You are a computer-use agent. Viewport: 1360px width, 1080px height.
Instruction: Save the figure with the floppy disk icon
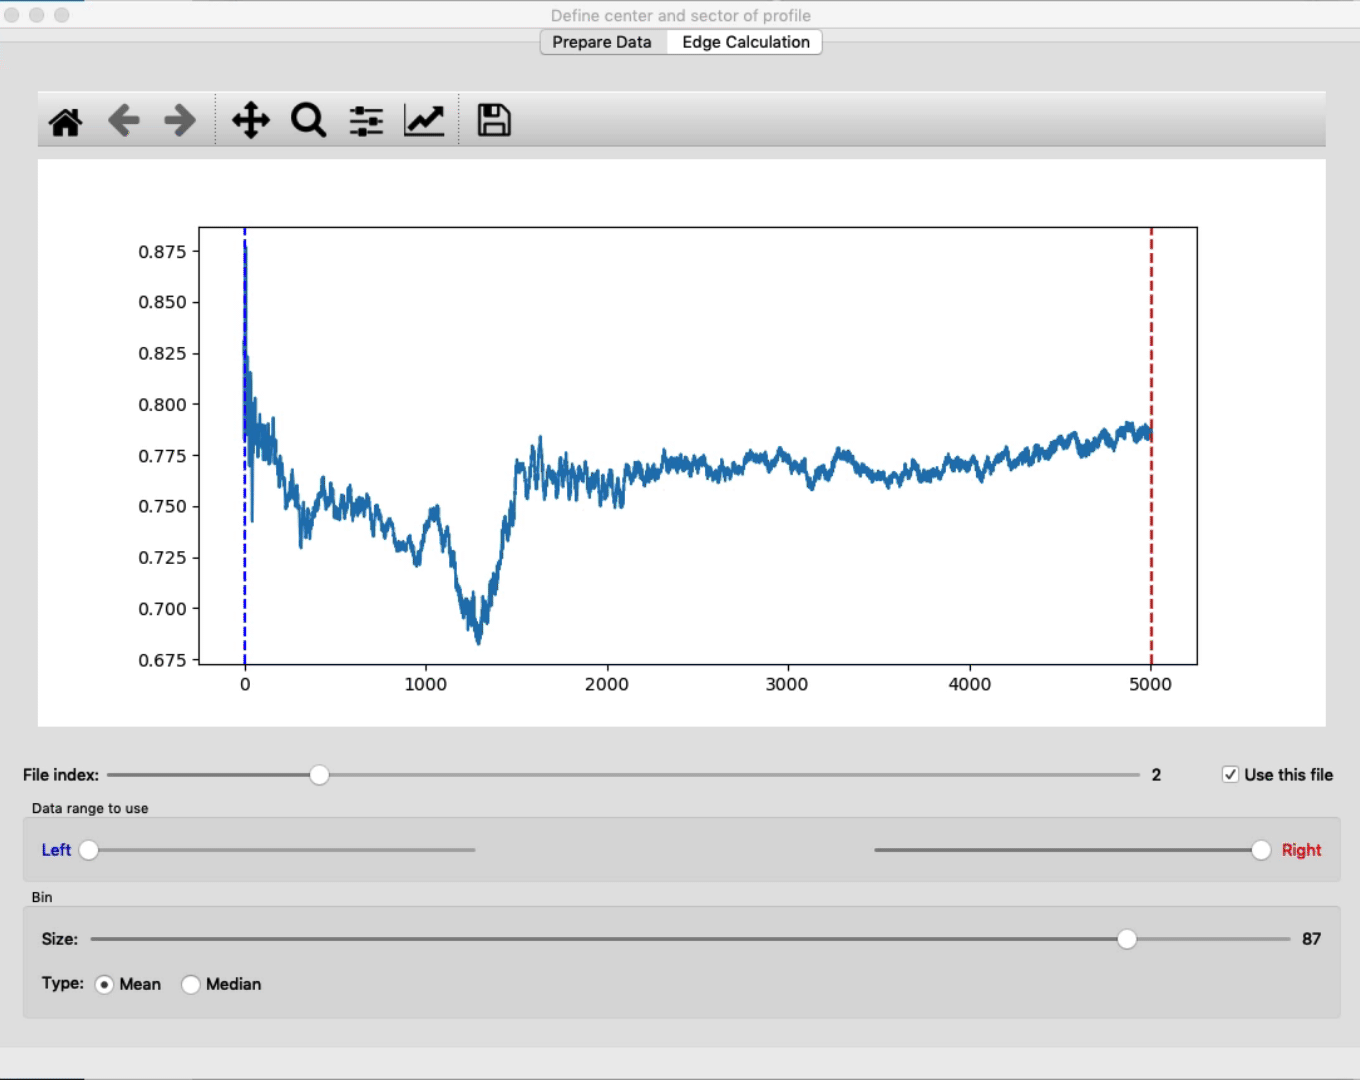point(494,121)
